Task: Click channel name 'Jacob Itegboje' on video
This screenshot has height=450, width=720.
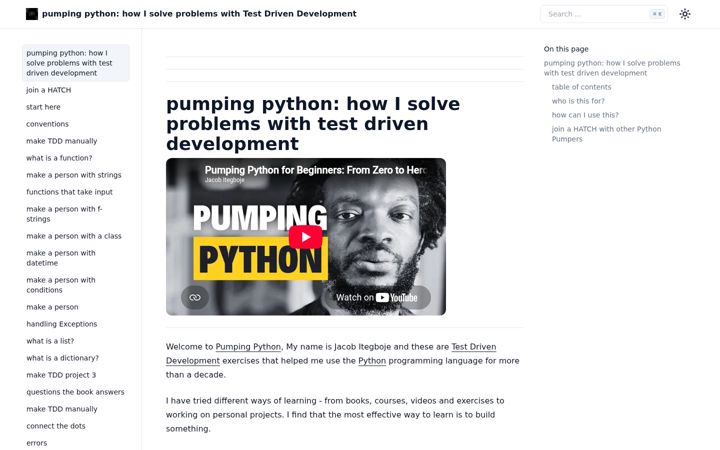Action: pos(225,180)
